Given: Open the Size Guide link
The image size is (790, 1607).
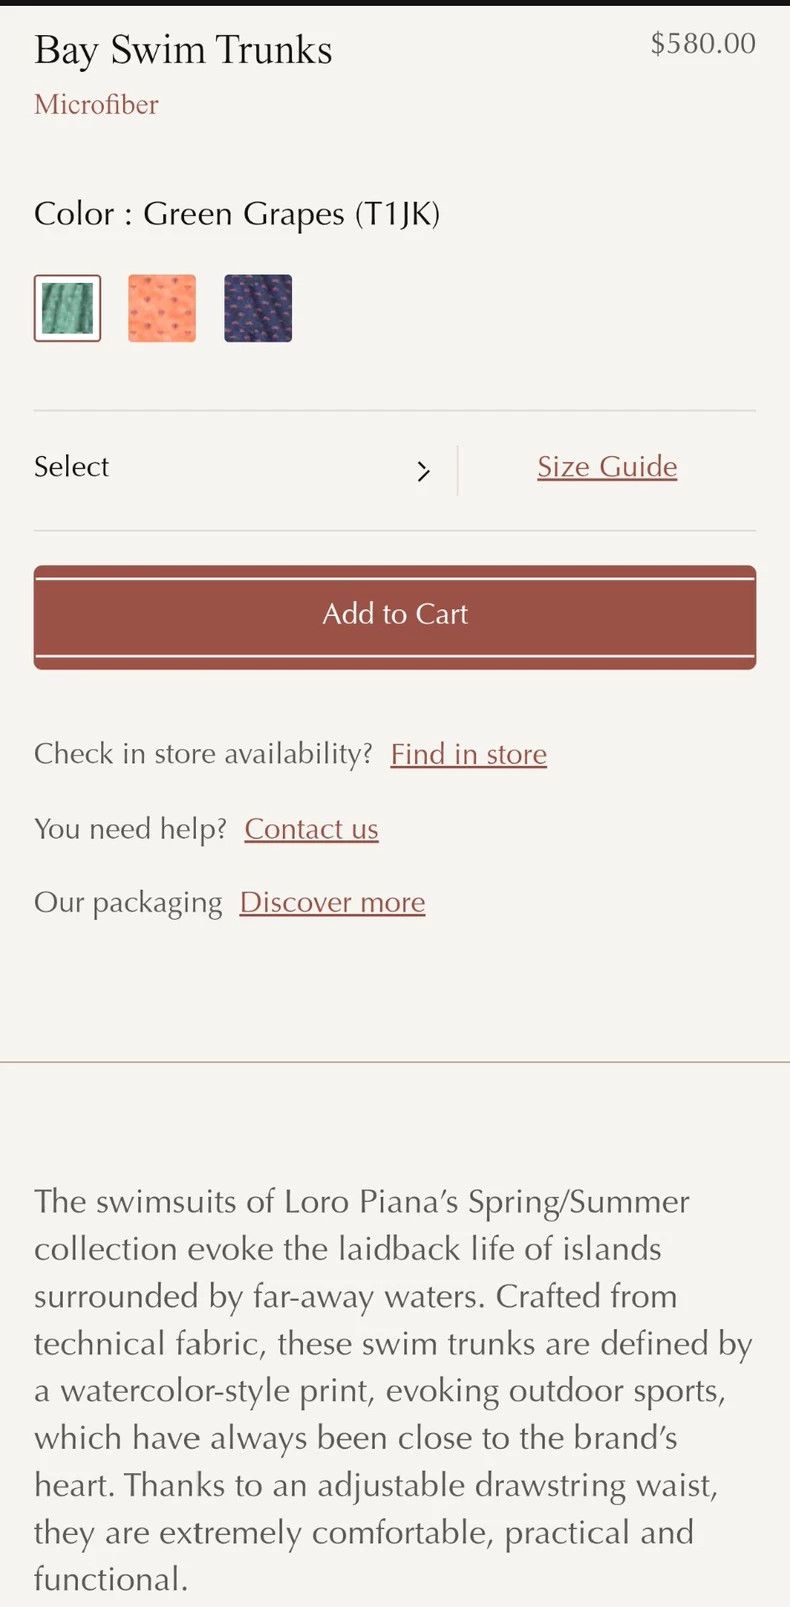Looking at the screenshot, I should point(607,467).
